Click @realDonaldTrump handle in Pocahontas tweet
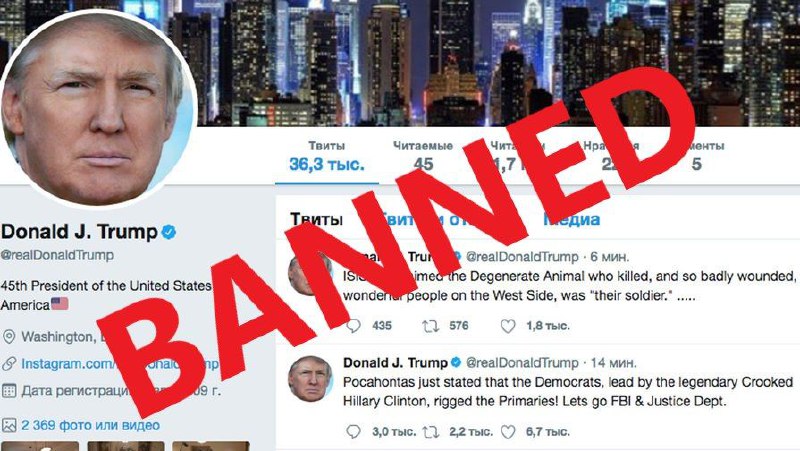The width and height of the screenshot is (800, 451). click(x=522, y=363)
